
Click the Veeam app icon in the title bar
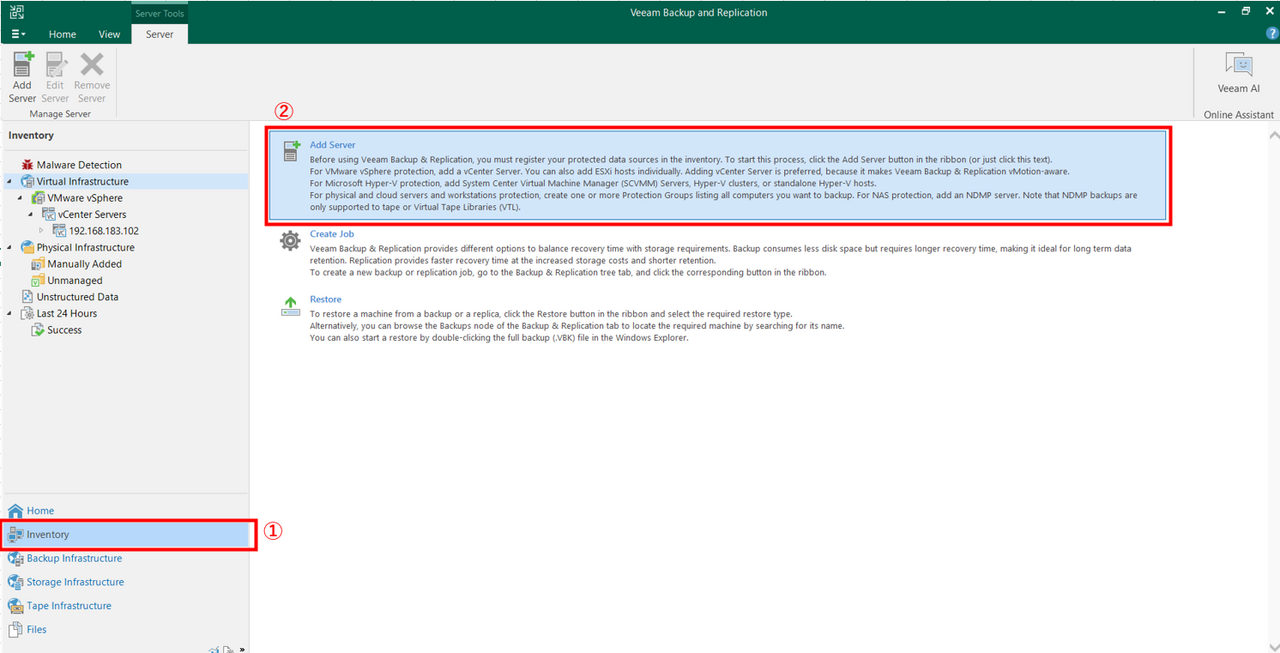17,12
